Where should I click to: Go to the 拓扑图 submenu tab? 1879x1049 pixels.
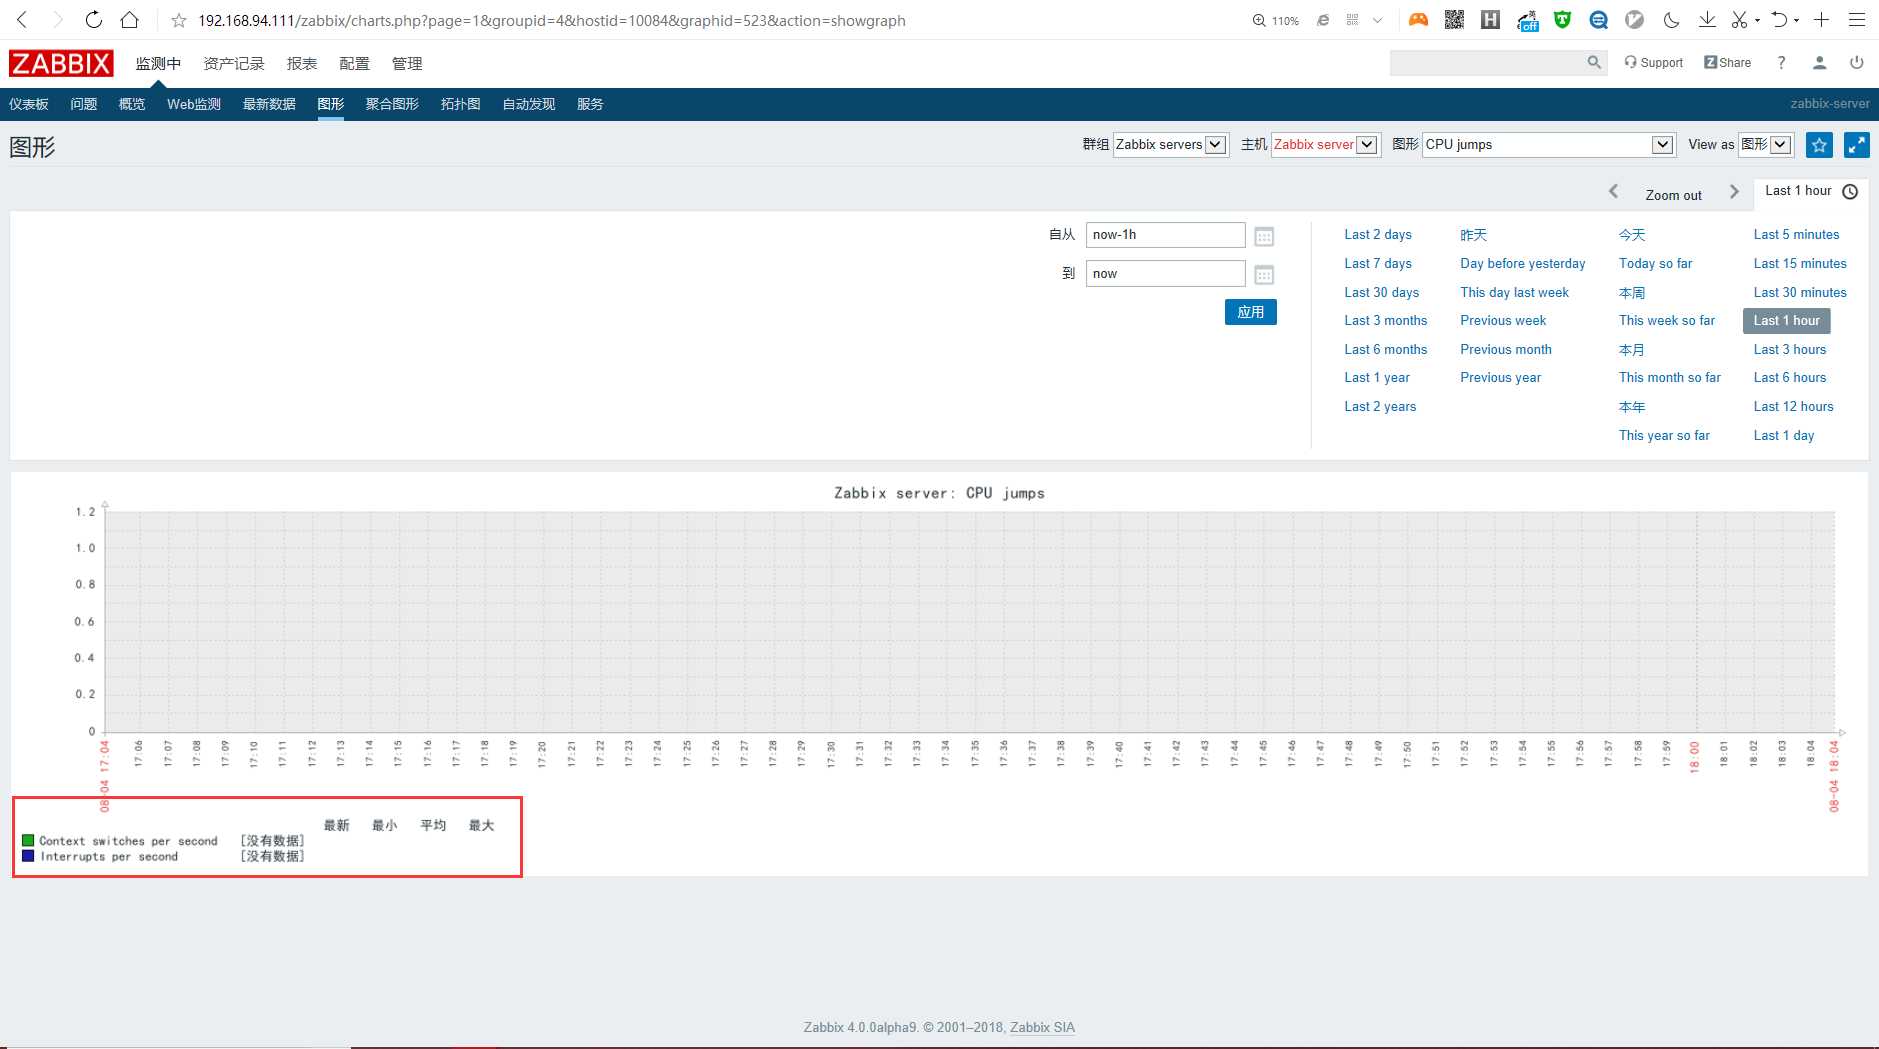460,104
